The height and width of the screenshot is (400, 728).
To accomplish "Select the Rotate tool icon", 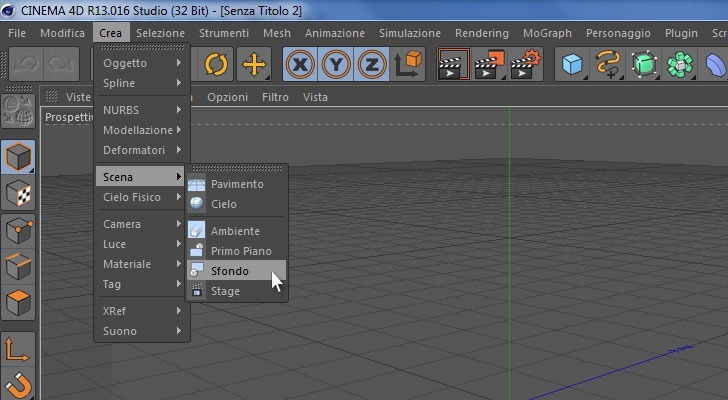I will tap(216, 64).
